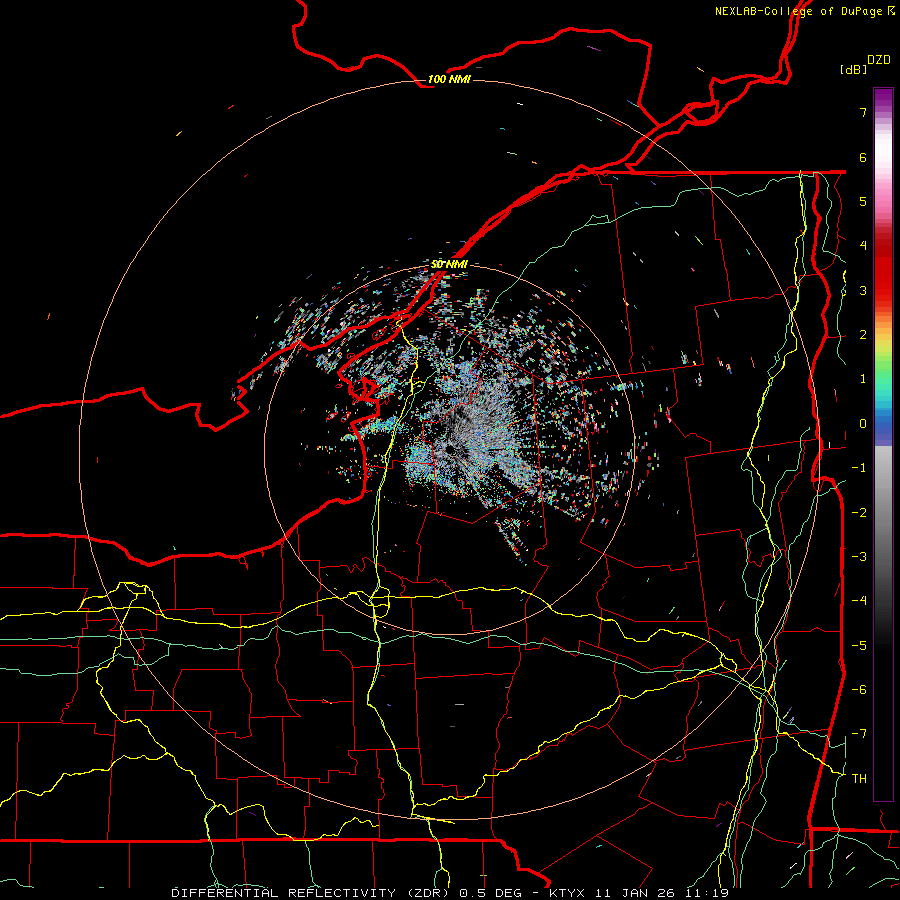Viewport: 900px width, 900px height.
Task: Click the 2 value on the scale
Action: (x=863, y=335)
